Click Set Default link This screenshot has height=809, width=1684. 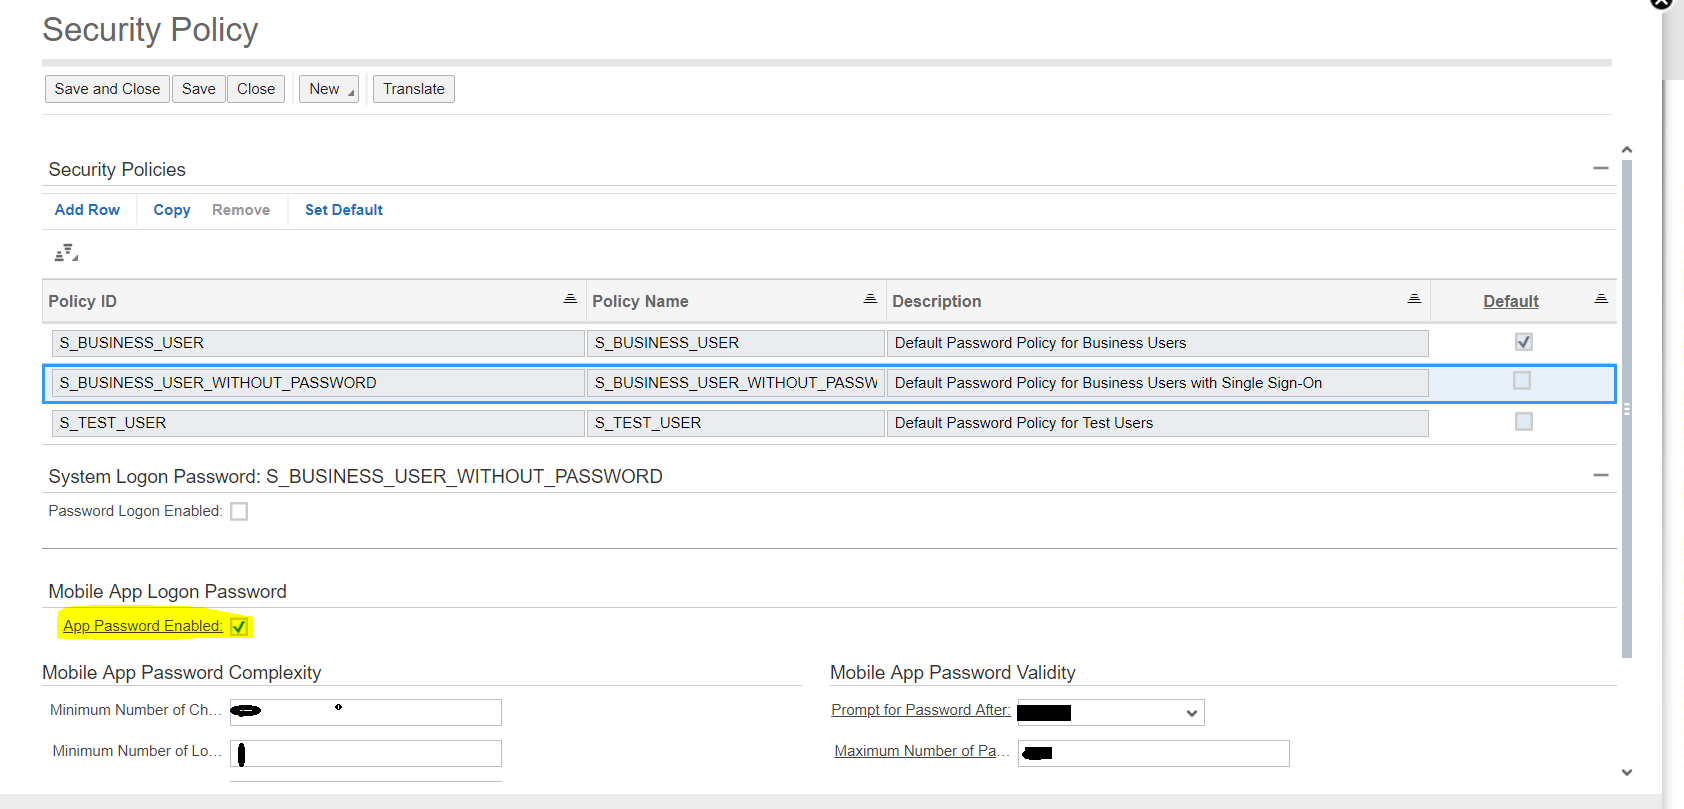click(344, 210)
